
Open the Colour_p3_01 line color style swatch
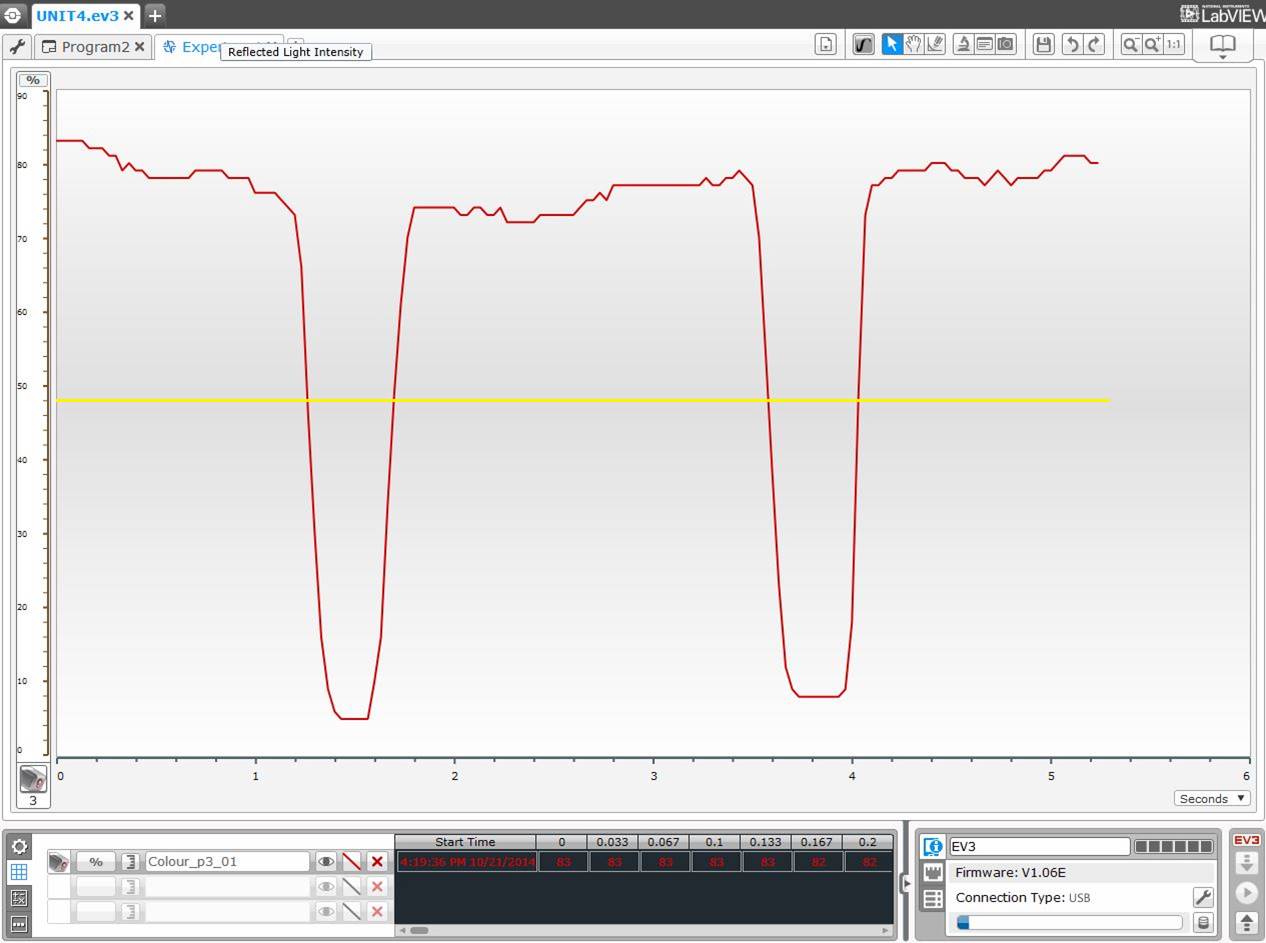[x=351, y=861]
